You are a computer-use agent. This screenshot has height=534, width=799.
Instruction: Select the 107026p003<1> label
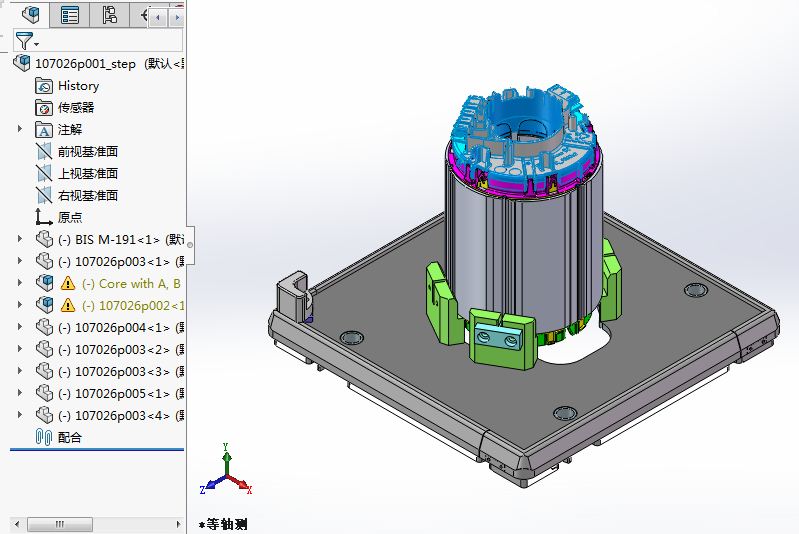click(114, 261)
